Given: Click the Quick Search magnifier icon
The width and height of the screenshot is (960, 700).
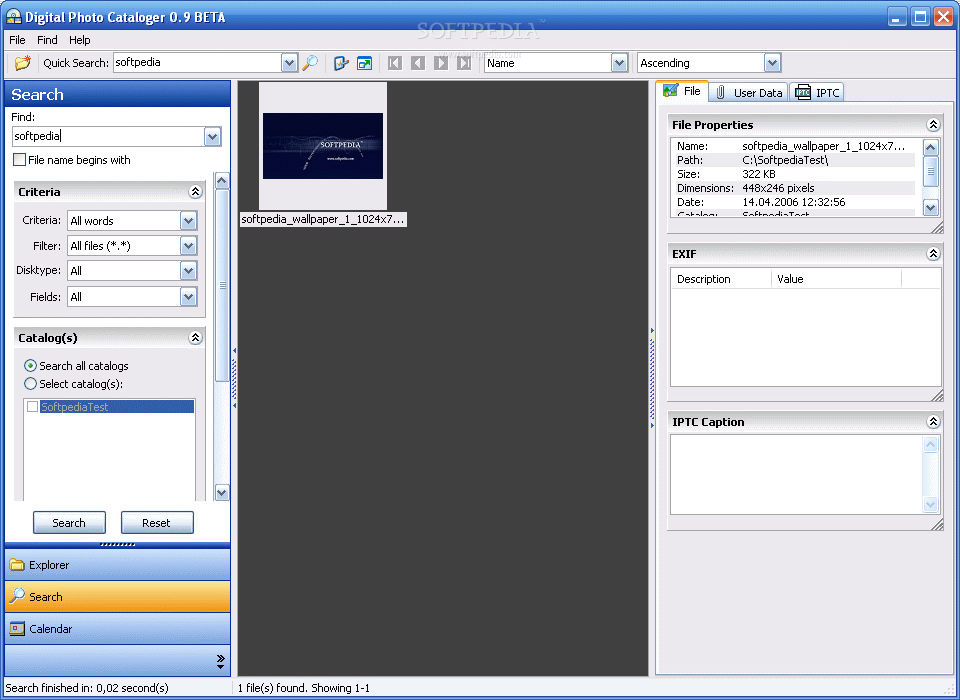Looking at the screenshot, I should (x=310, y=62).
